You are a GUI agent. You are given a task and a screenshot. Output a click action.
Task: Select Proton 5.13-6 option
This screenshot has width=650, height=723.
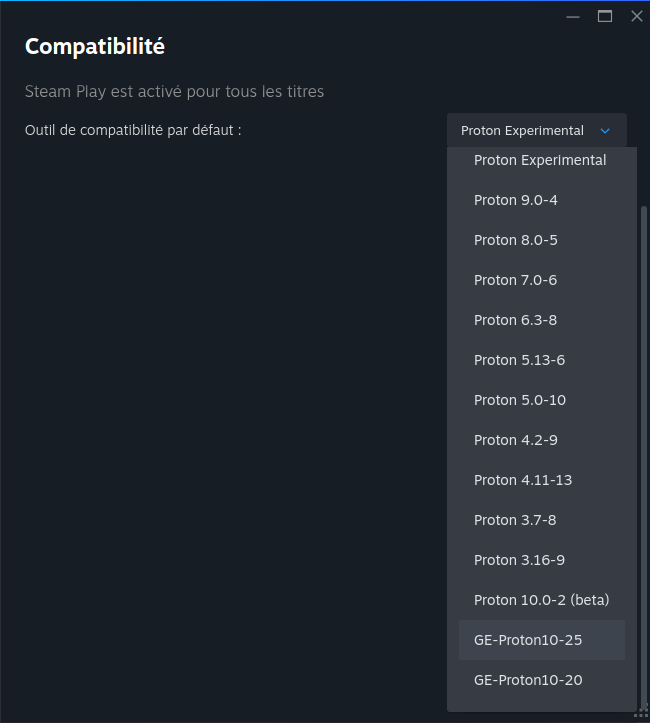point(540,360)
